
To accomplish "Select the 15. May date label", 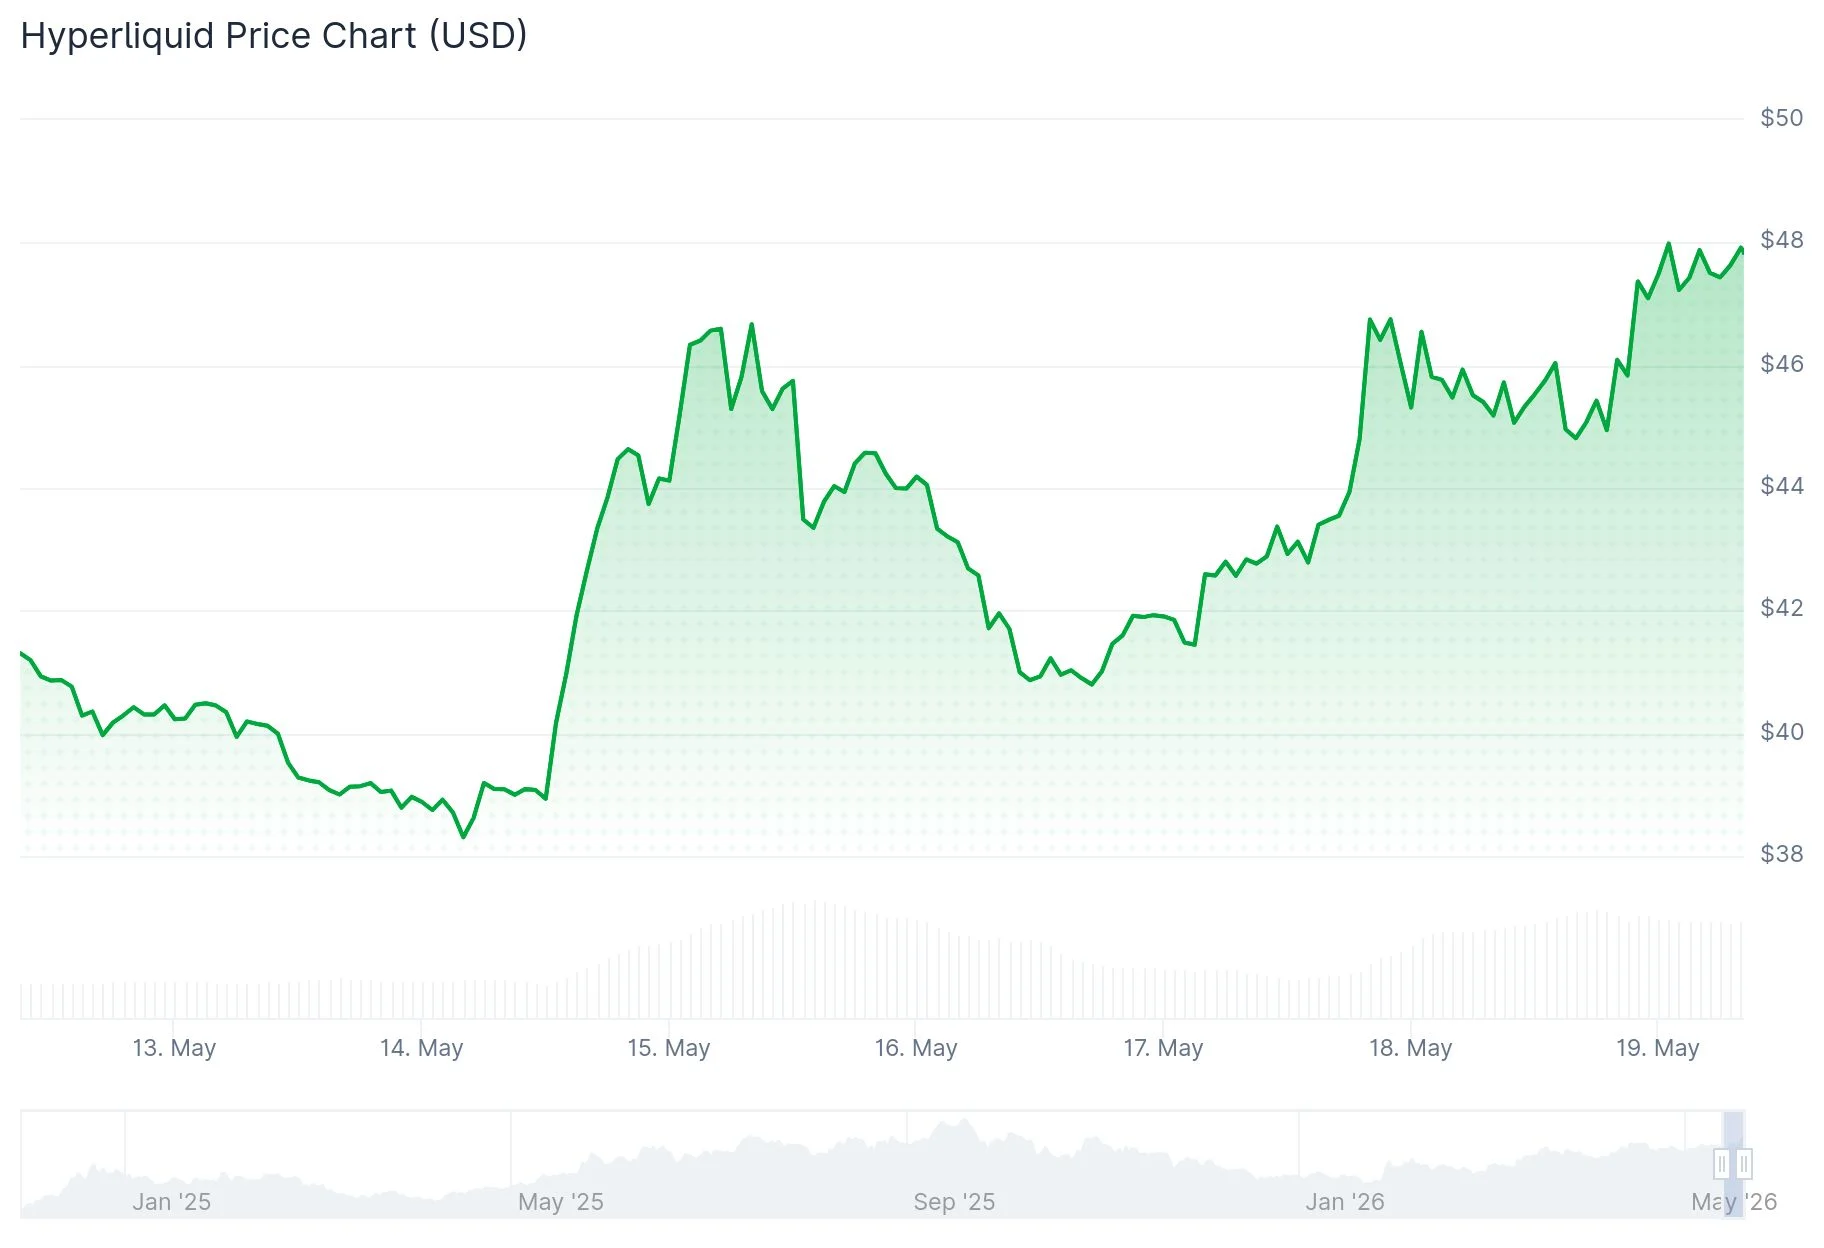I will coord(668,1048).
